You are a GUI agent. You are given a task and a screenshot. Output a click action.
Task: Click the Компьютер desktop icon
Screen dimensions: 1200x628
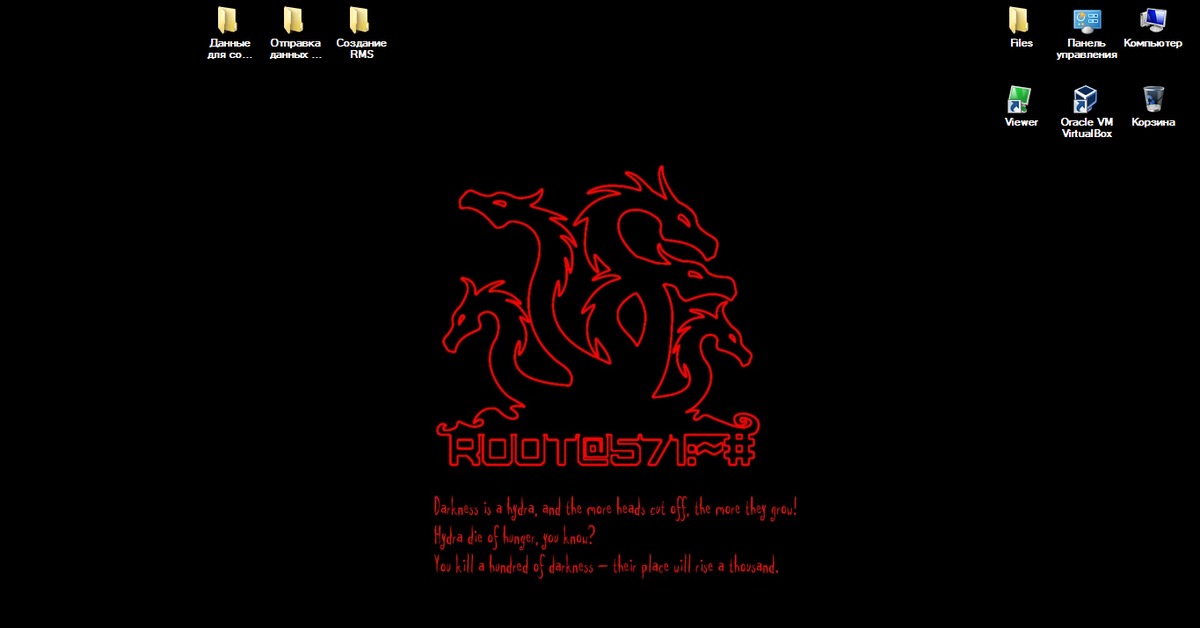click(x=1153, y=20)
